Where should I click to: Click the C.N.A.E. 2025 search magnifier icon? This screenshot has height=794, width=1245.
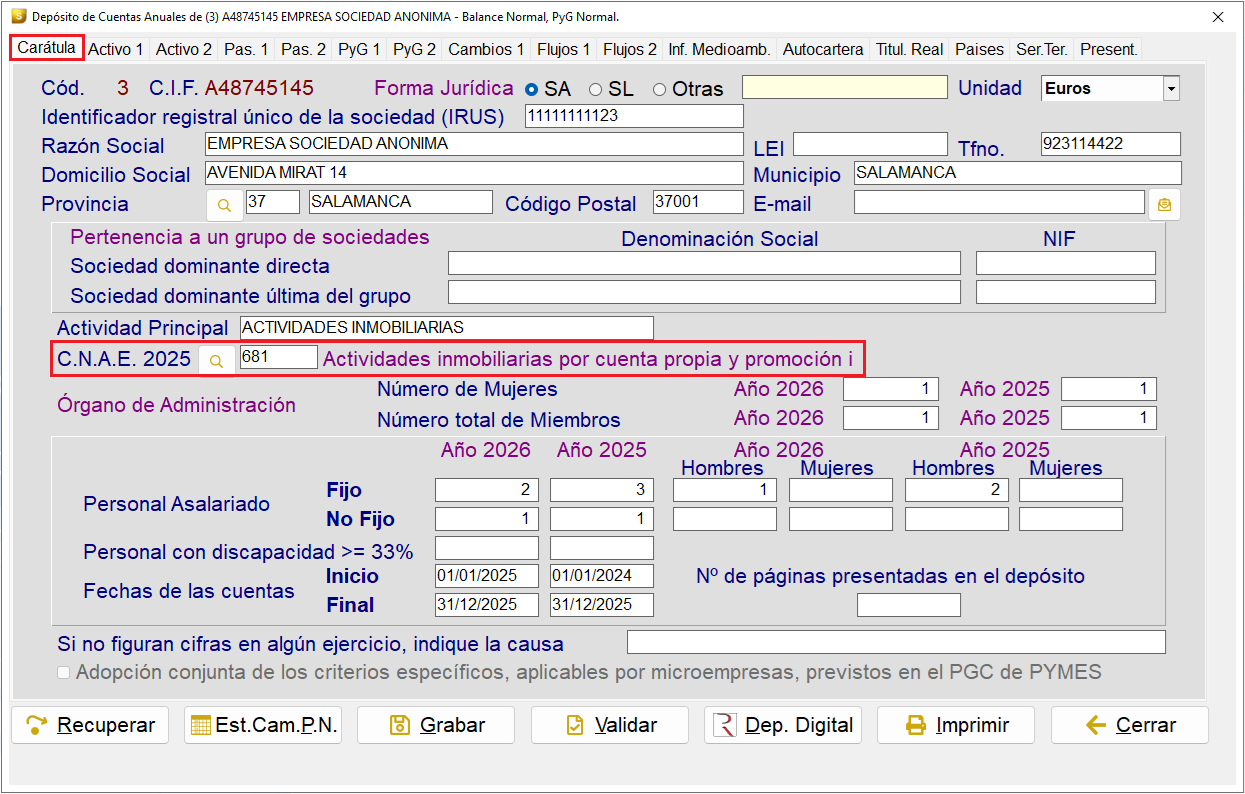pos(216,360)
